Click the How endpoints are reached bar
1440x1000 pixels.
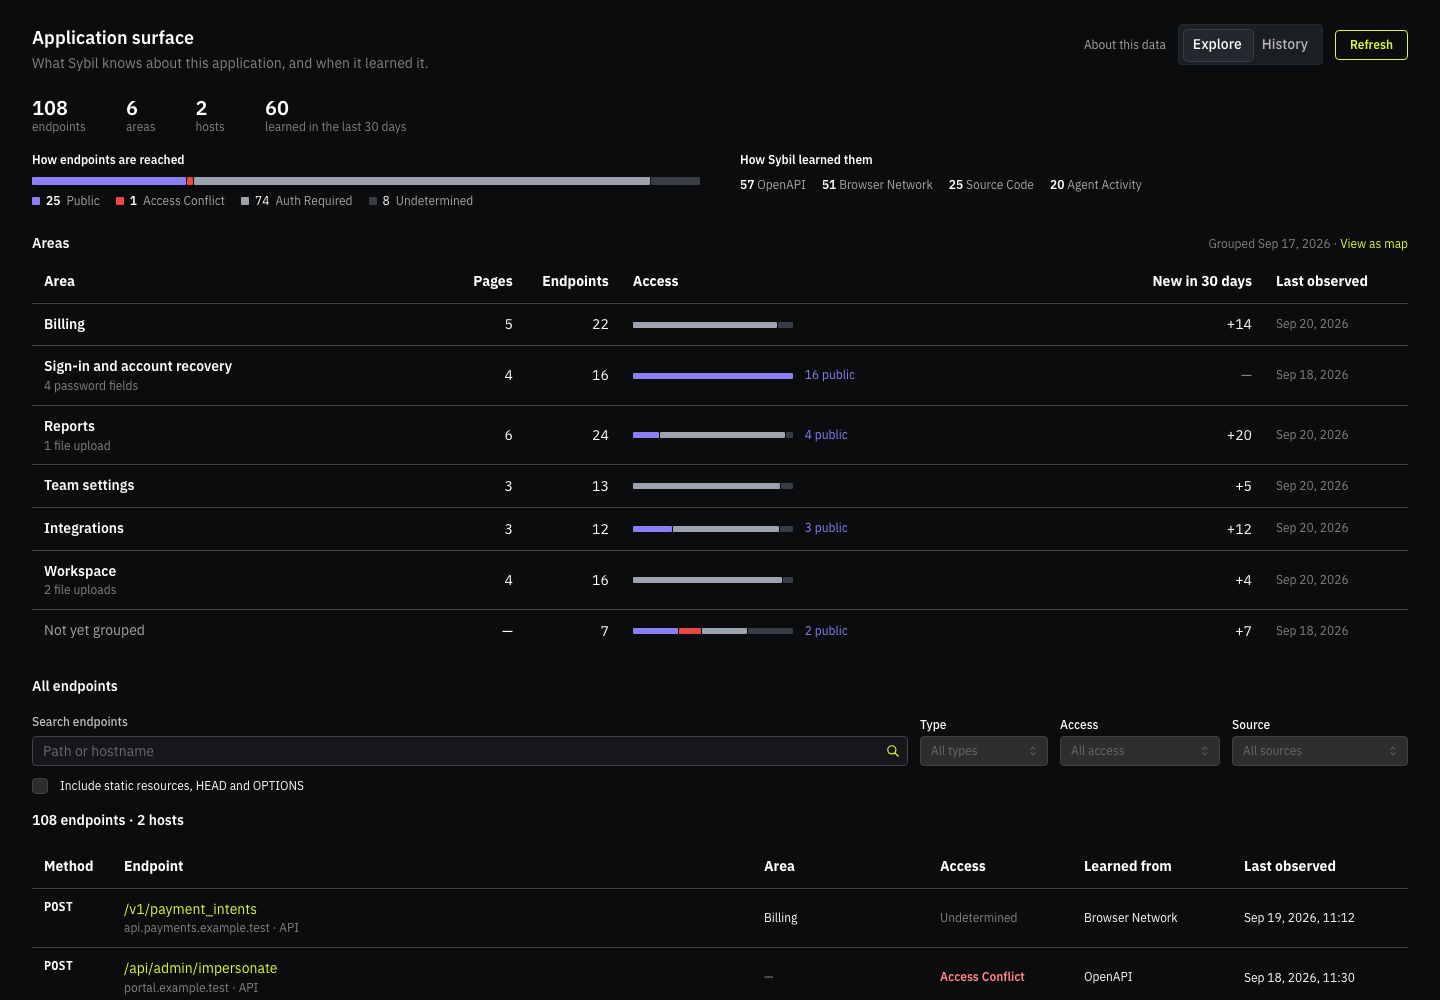pos(366,181)
